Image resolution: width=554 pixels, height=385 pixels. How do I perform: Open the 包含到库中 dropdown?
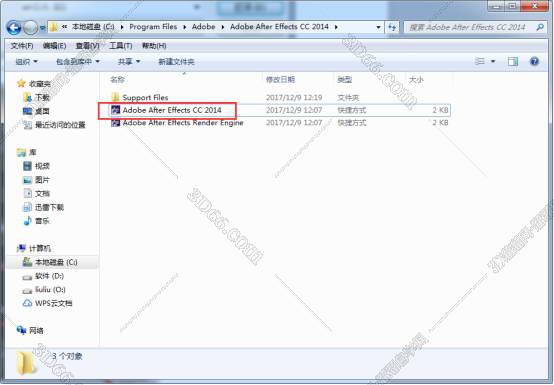pyautogui.click(x=78, y=62)
